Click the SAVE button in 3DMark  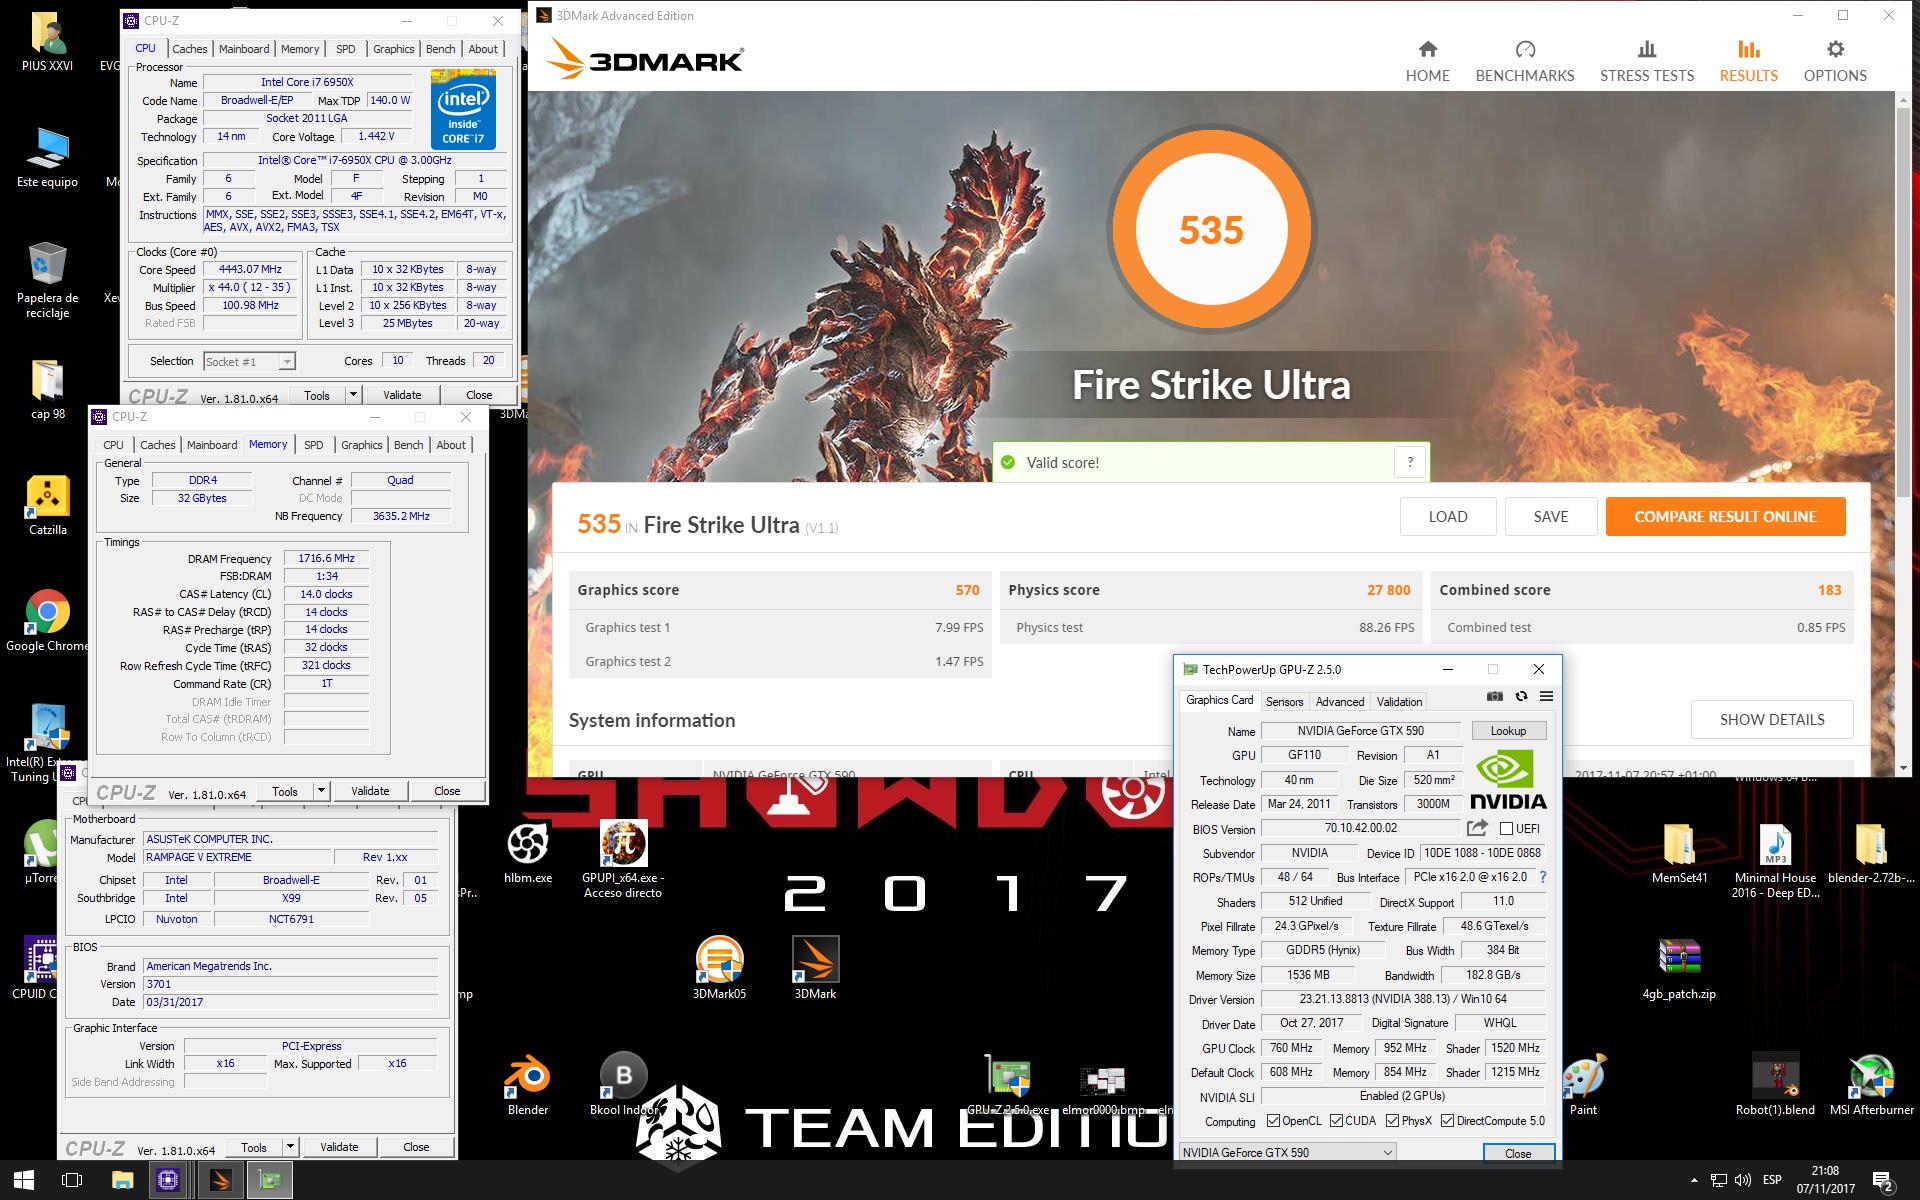pyautogui.click(x=1550, y=517)
